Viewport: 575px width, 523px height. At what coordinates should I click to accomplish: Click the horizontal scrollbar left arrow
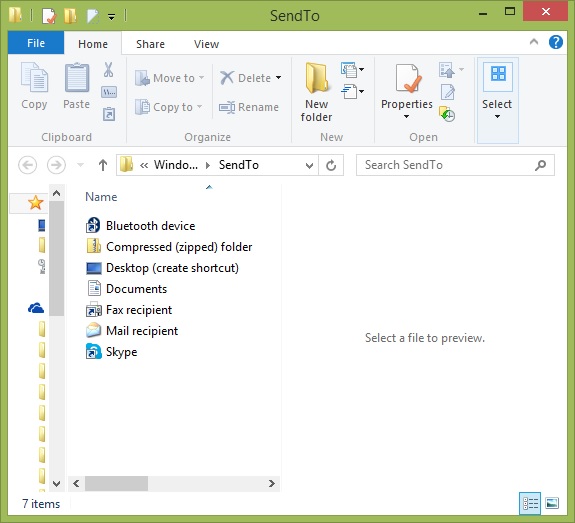pos(76,483)
